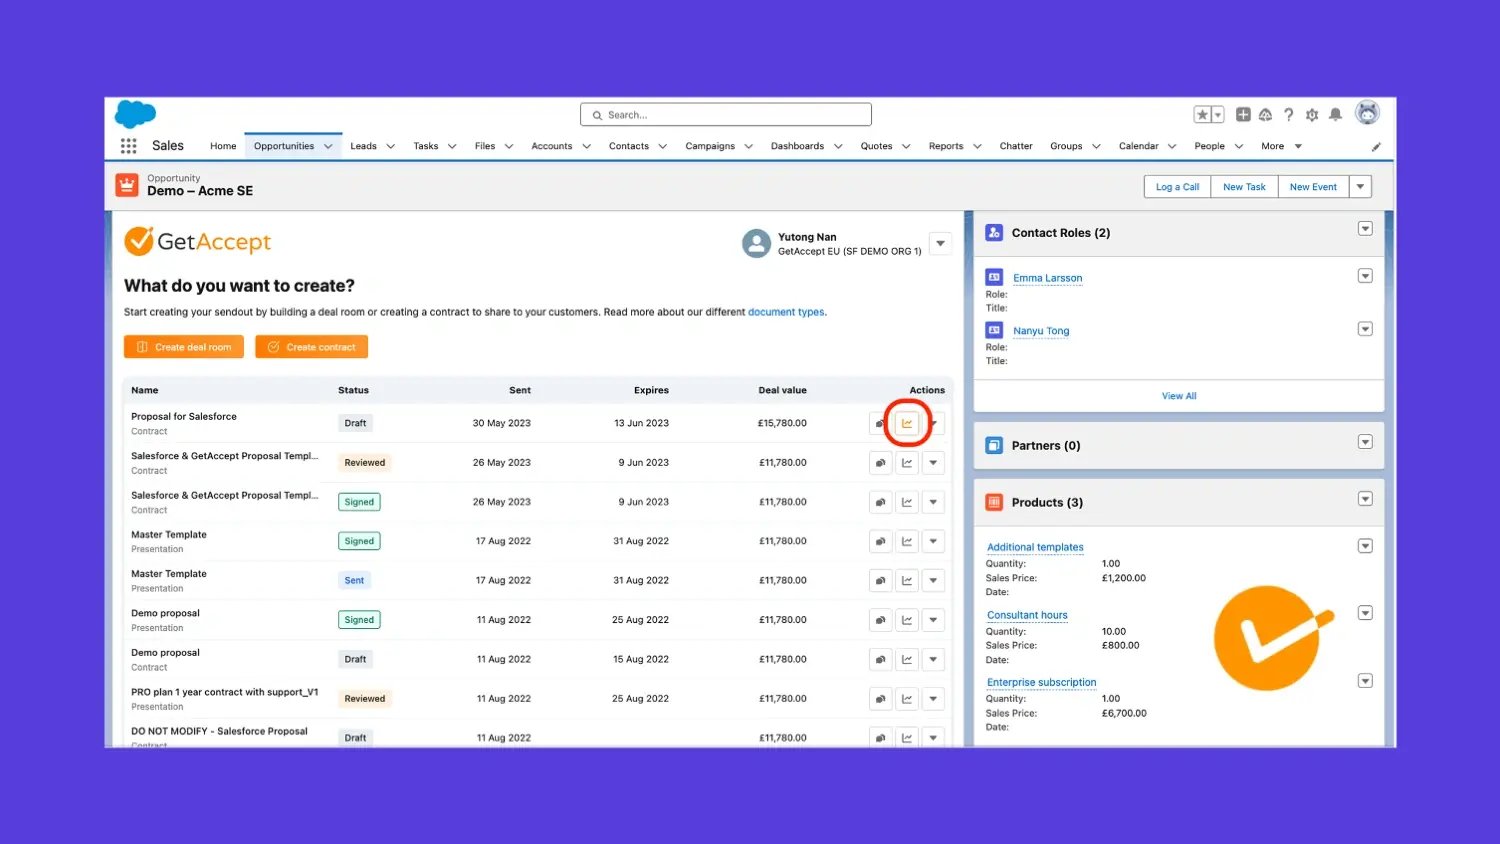
Task: Open analytics for the Signed Demo proposal row
Action: [x=907, y=620]
